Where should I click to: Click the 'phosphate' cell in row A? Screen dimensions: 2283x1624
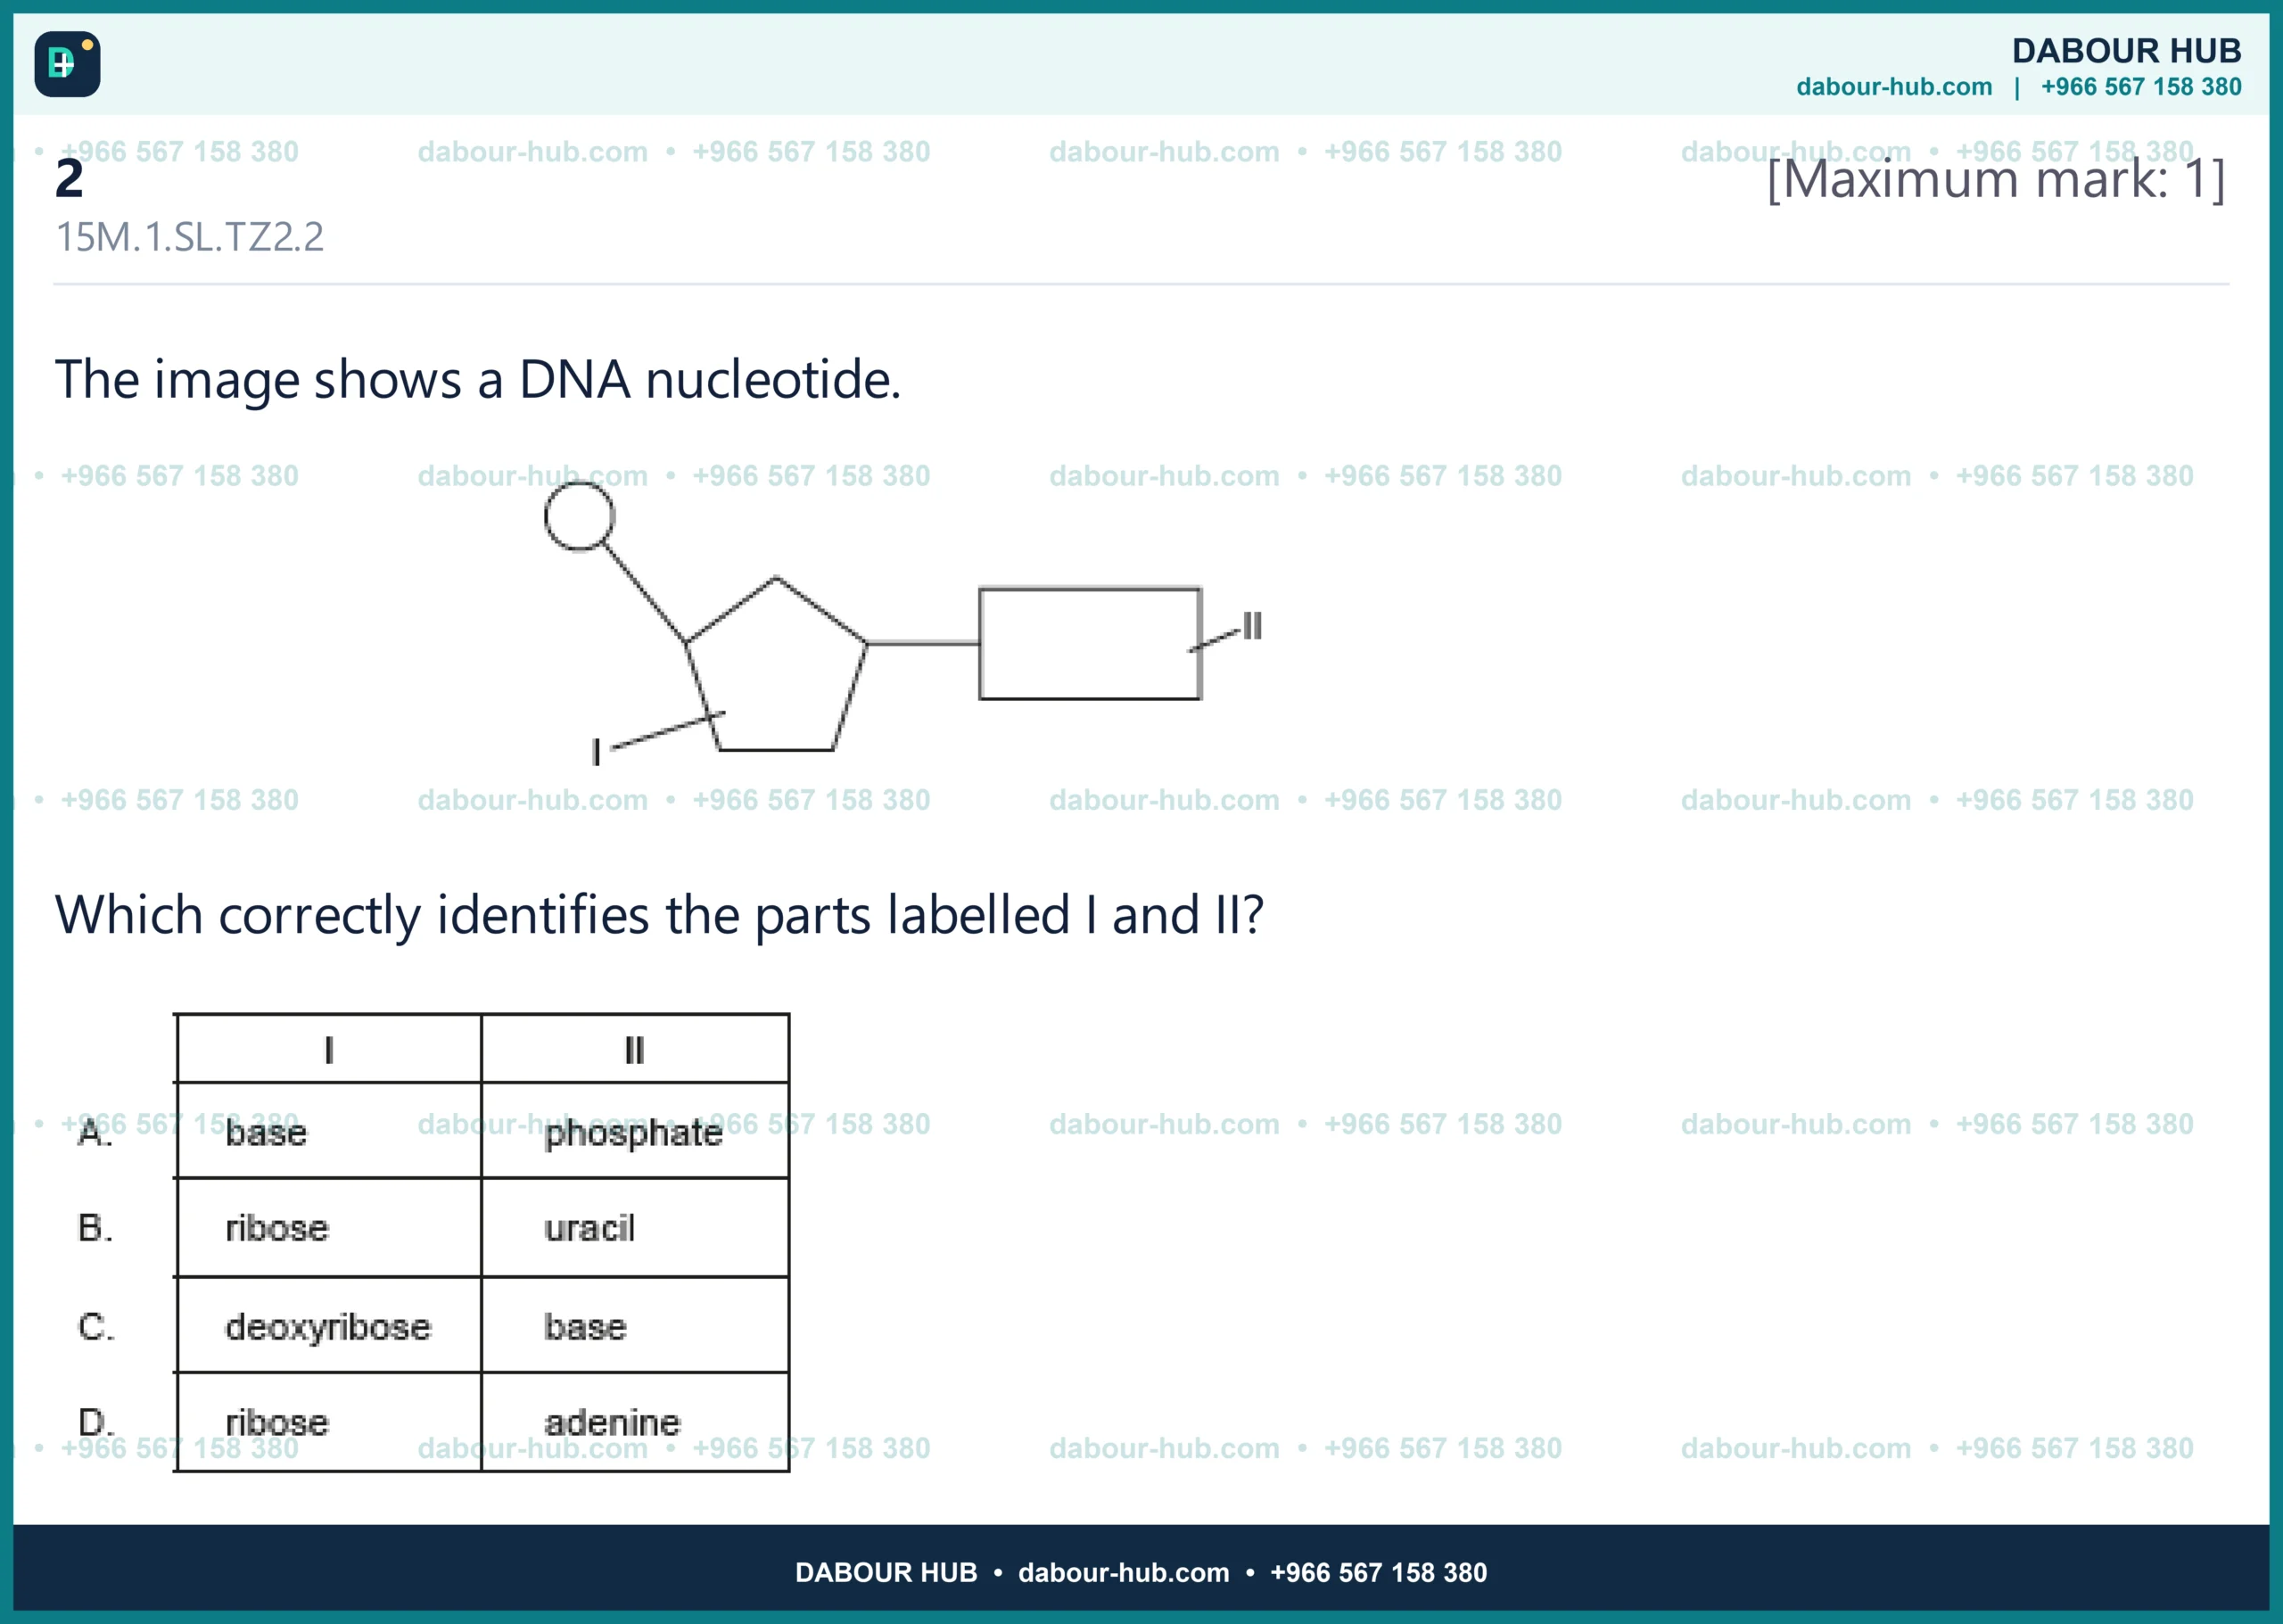point(634,1131)
